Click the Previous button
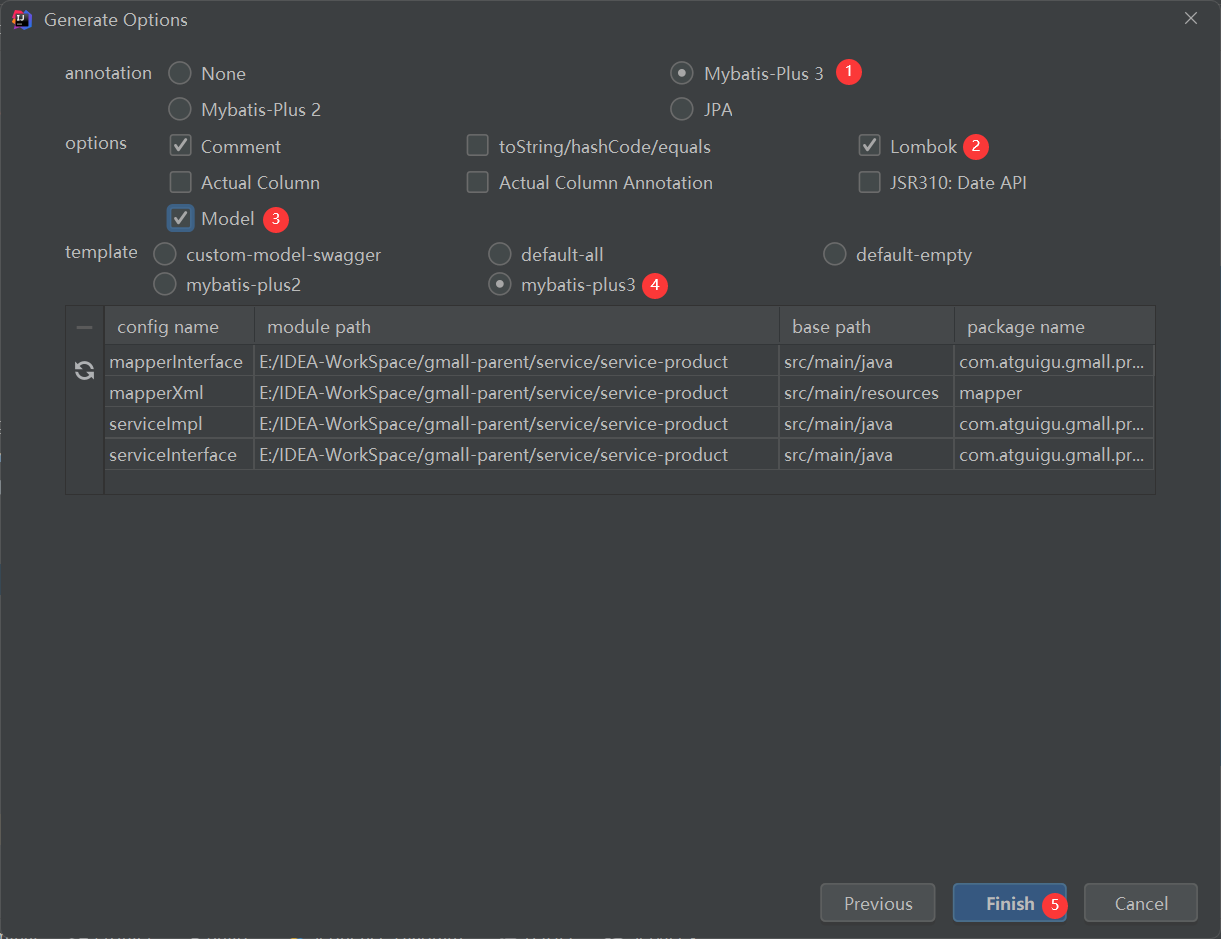This screenshot has height=939, width=1221. point(878,903)
